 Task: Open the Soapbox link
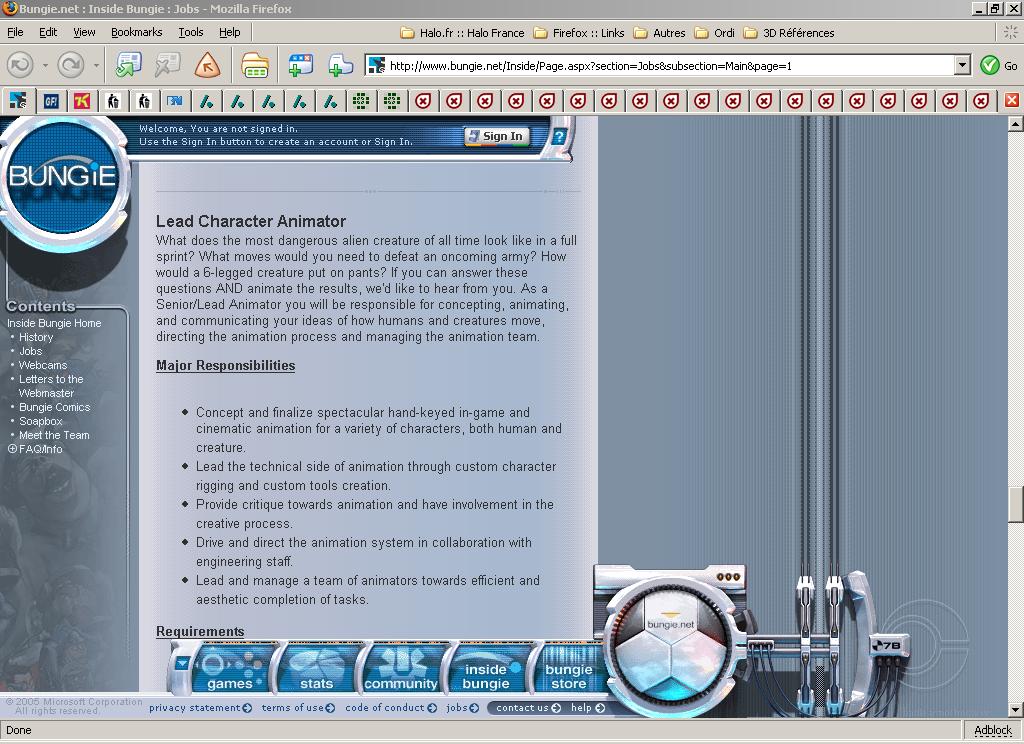(40, 421)
